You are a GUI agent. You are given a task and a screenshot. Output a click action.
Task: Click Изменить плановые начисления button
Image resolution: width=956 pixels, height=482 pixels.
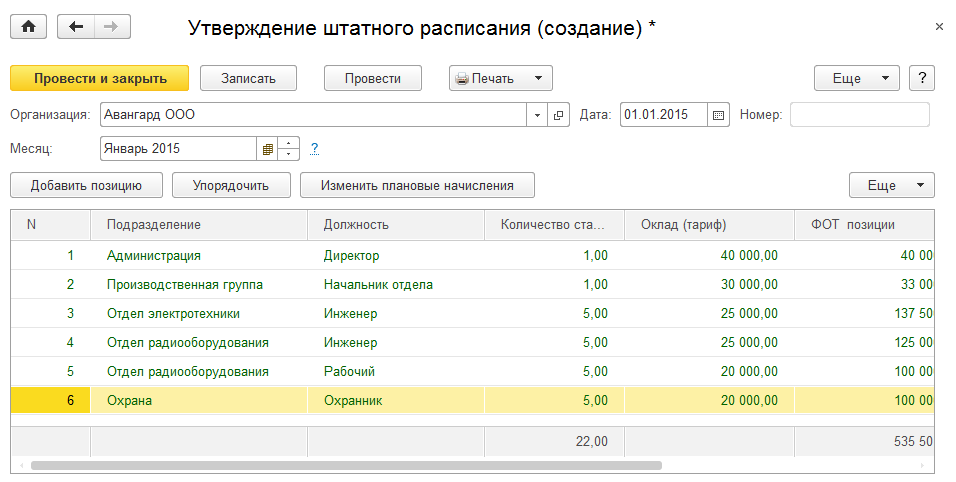click(x=418, y=185)
